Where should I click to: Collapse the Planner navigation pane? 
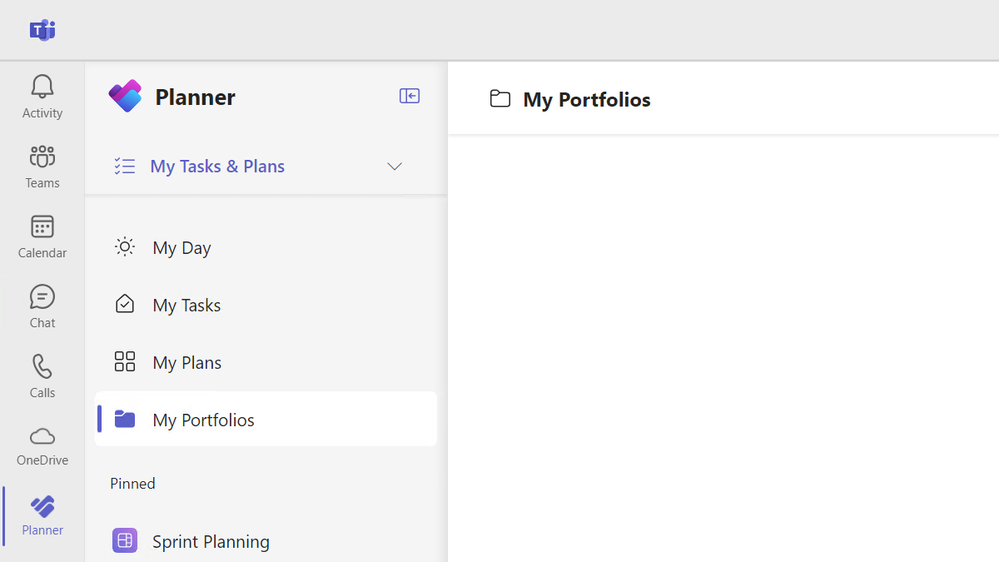point(409,96)
